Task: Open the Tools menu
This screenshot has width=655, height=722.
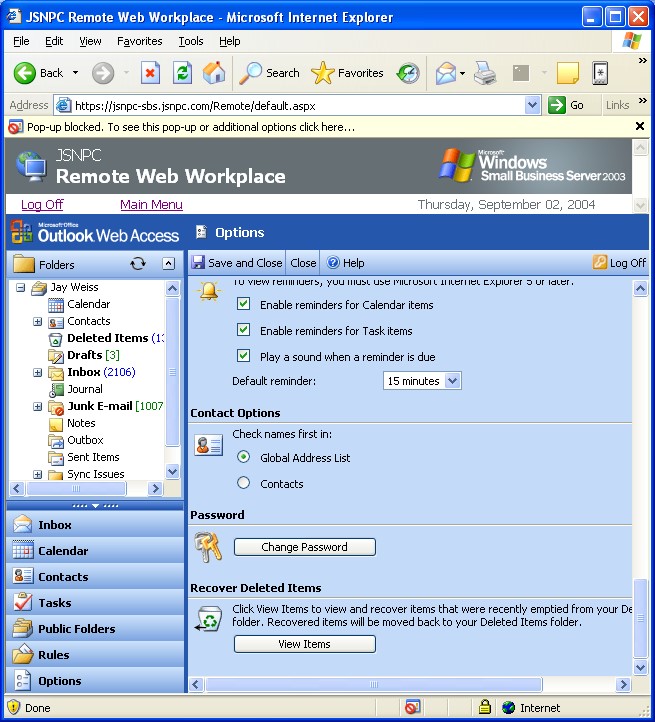Action: [x=191, y=41]
